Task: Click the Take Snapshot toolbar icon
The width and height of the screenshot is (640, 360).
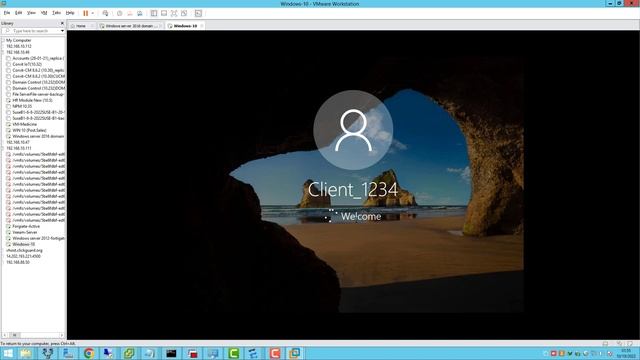Action: (x=120, y=13)
